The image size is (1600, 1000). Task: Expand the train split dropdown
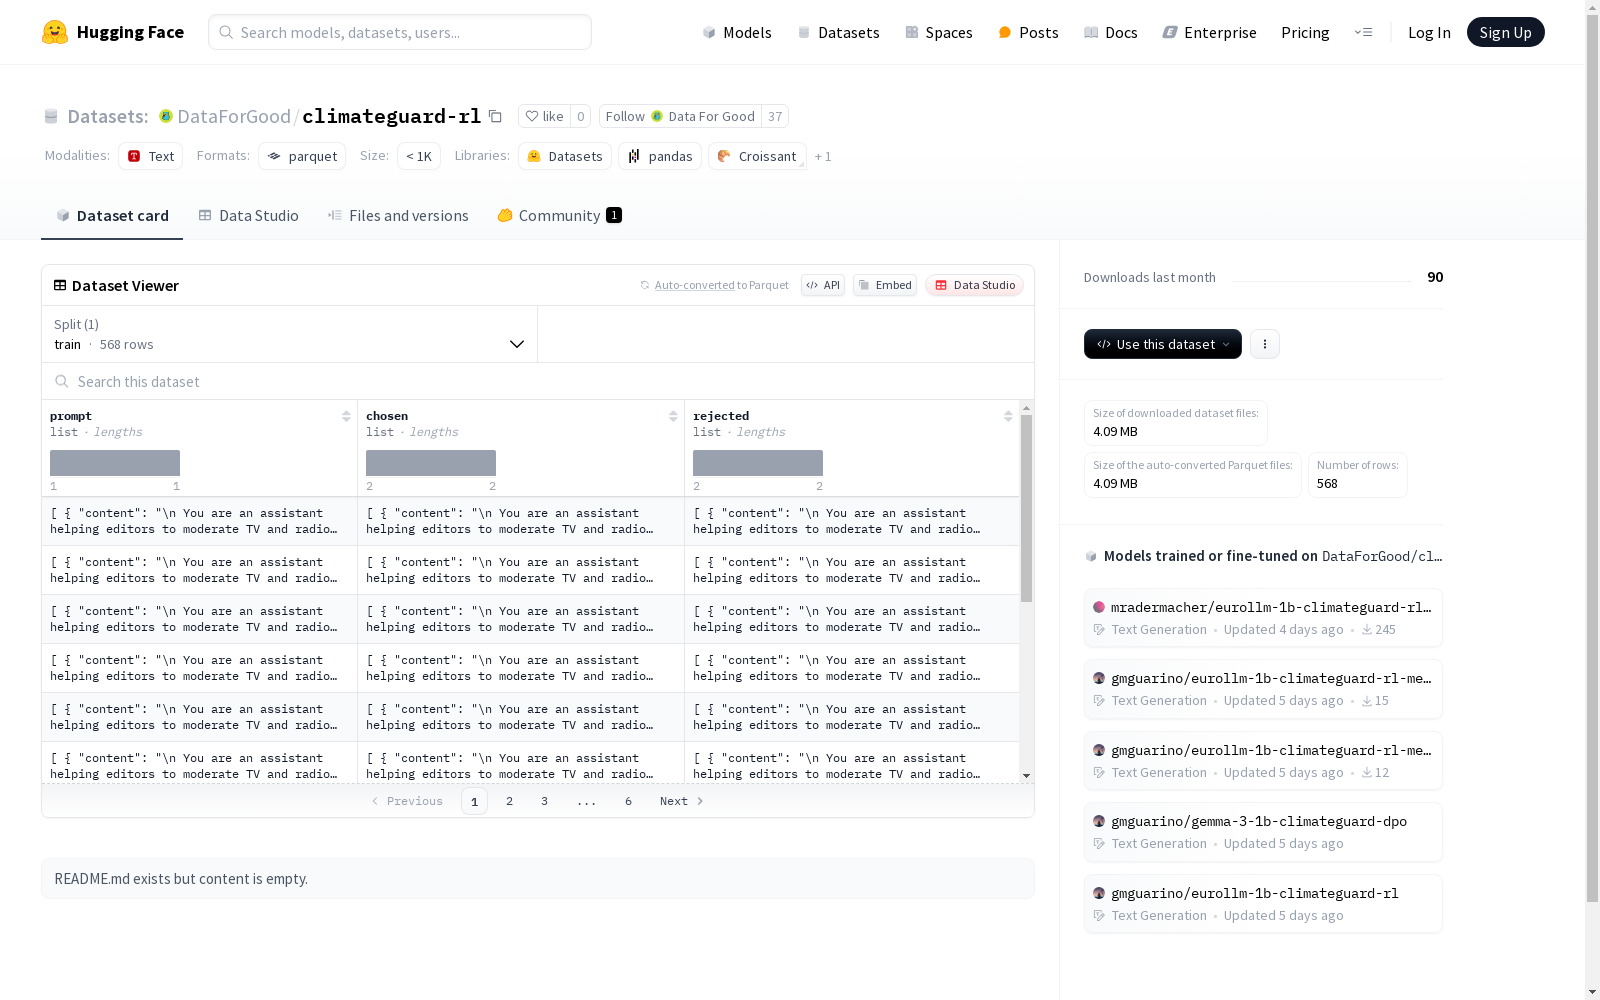pyautogui.click(x=290, y=334)
